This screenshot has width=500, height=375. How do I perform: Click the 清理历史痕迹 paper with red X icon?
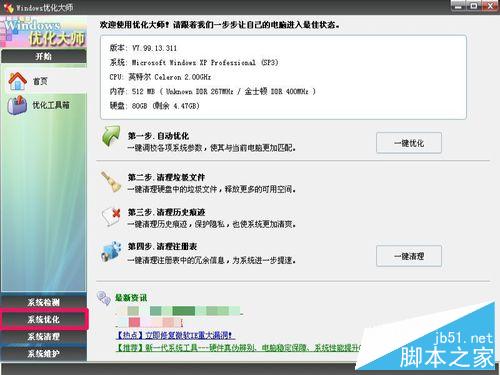click(x=111, y=216)
